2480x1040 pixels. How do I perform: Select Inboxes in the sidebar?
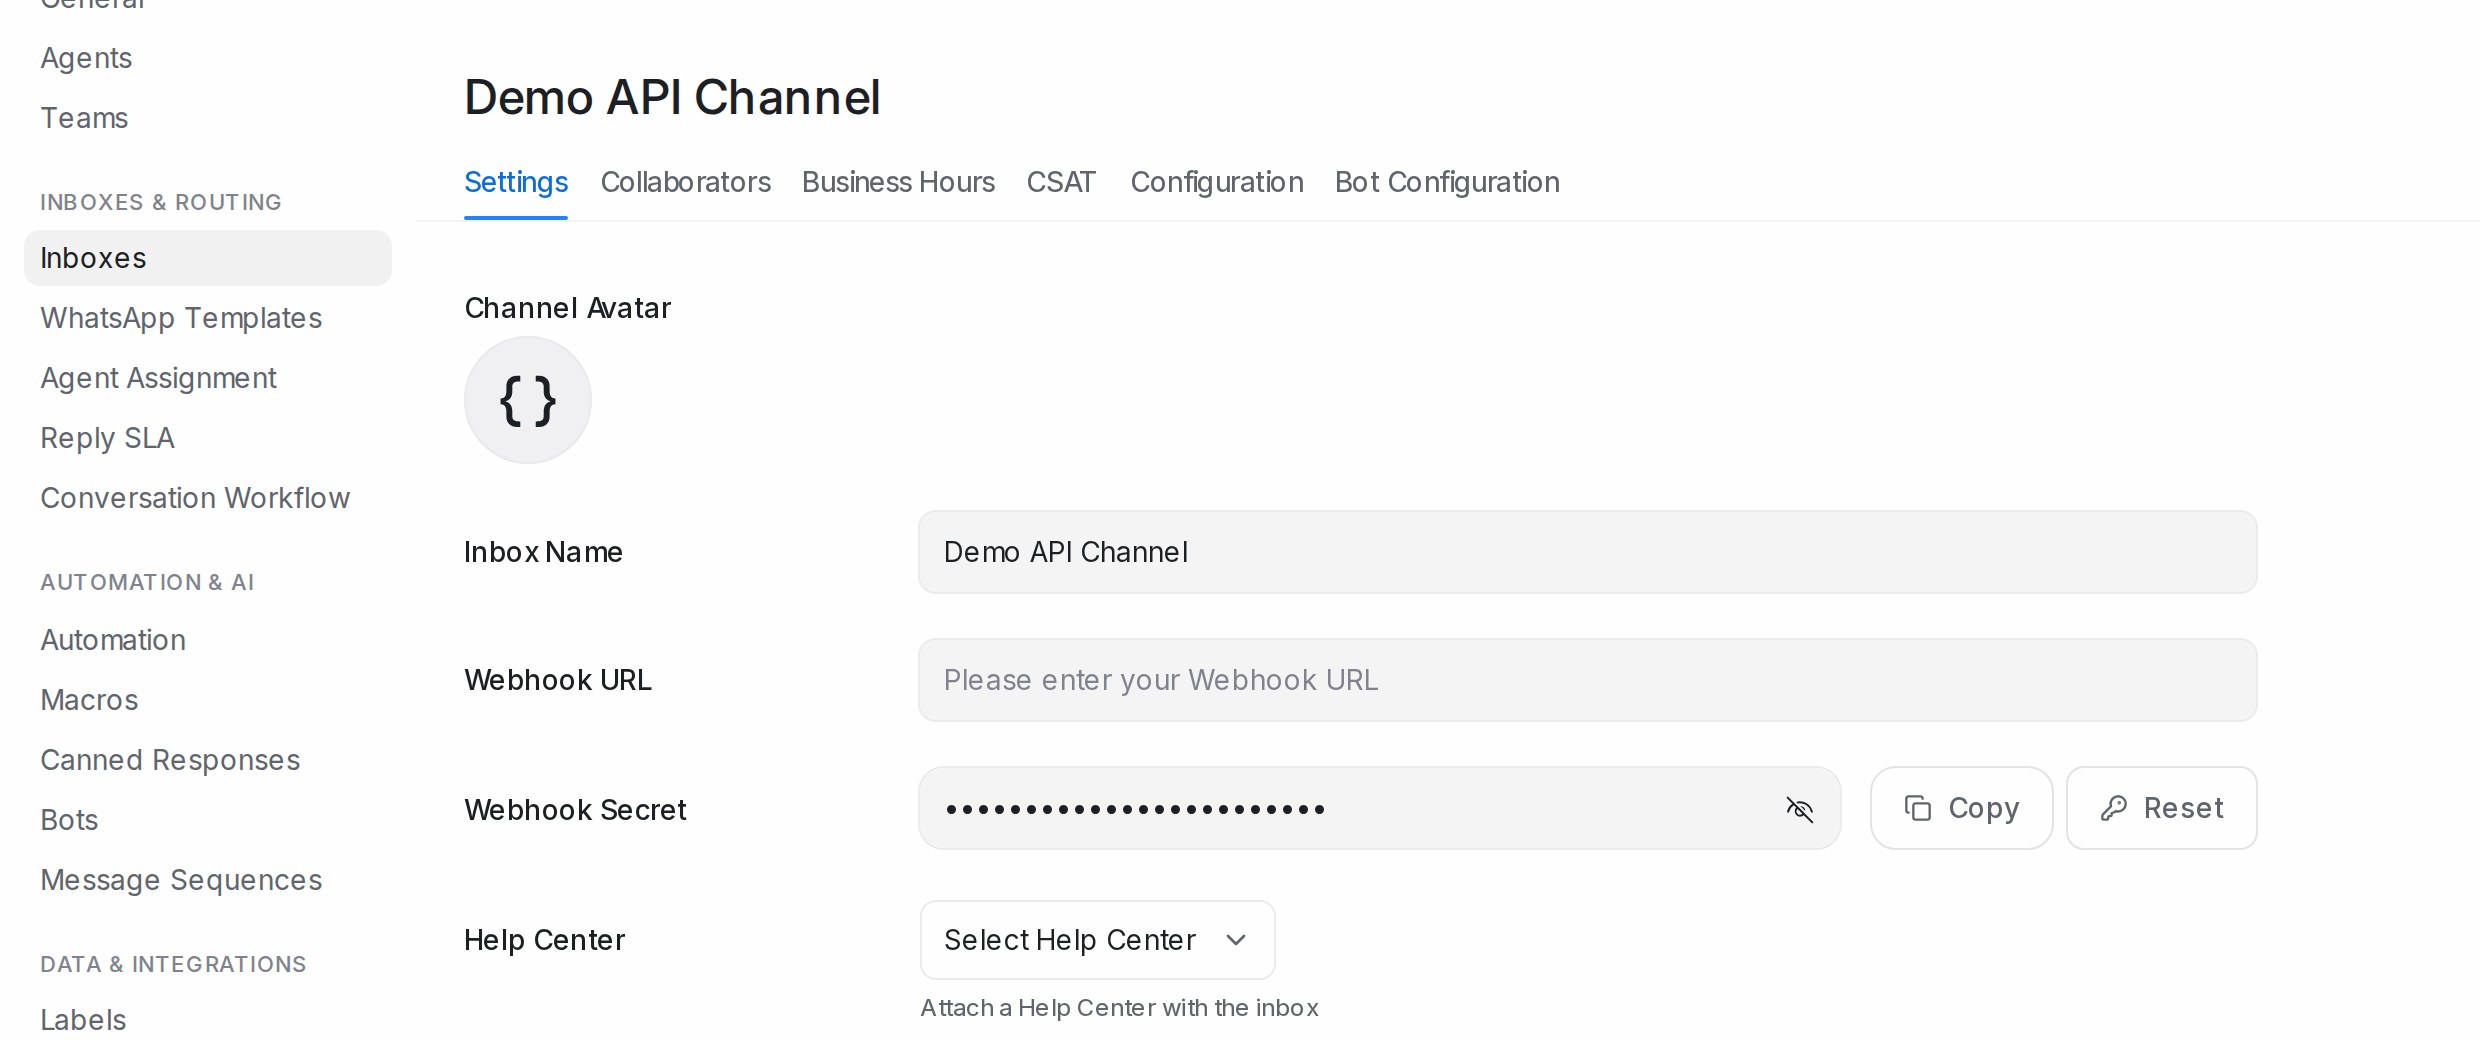point(208,258)
